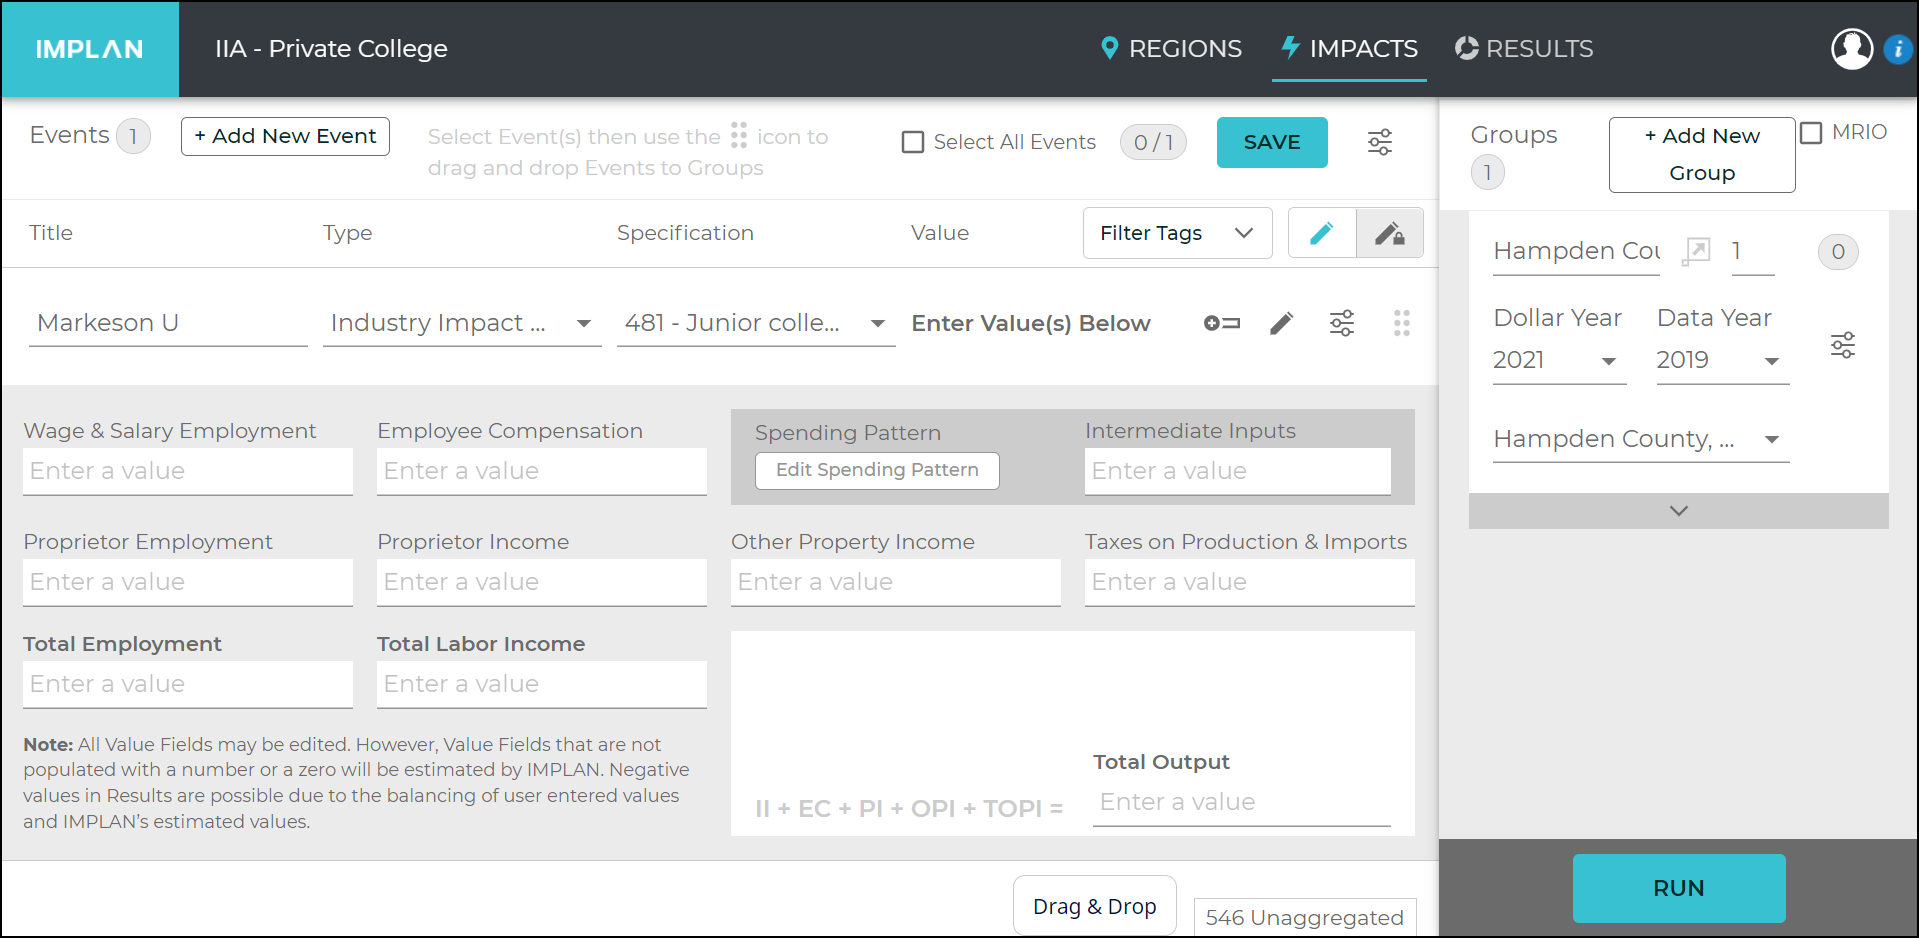Click the Value column header

click(x=939, y=233)
